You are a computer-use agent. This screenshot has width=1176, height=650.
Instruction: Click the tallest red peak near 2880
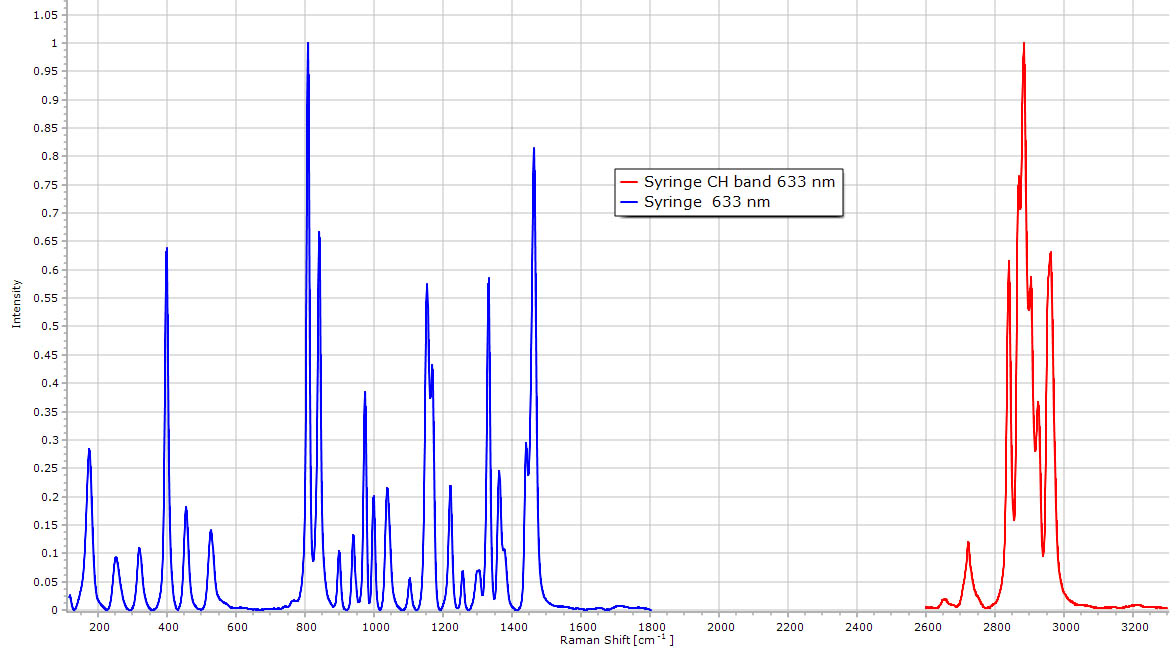click(1023, 45)
